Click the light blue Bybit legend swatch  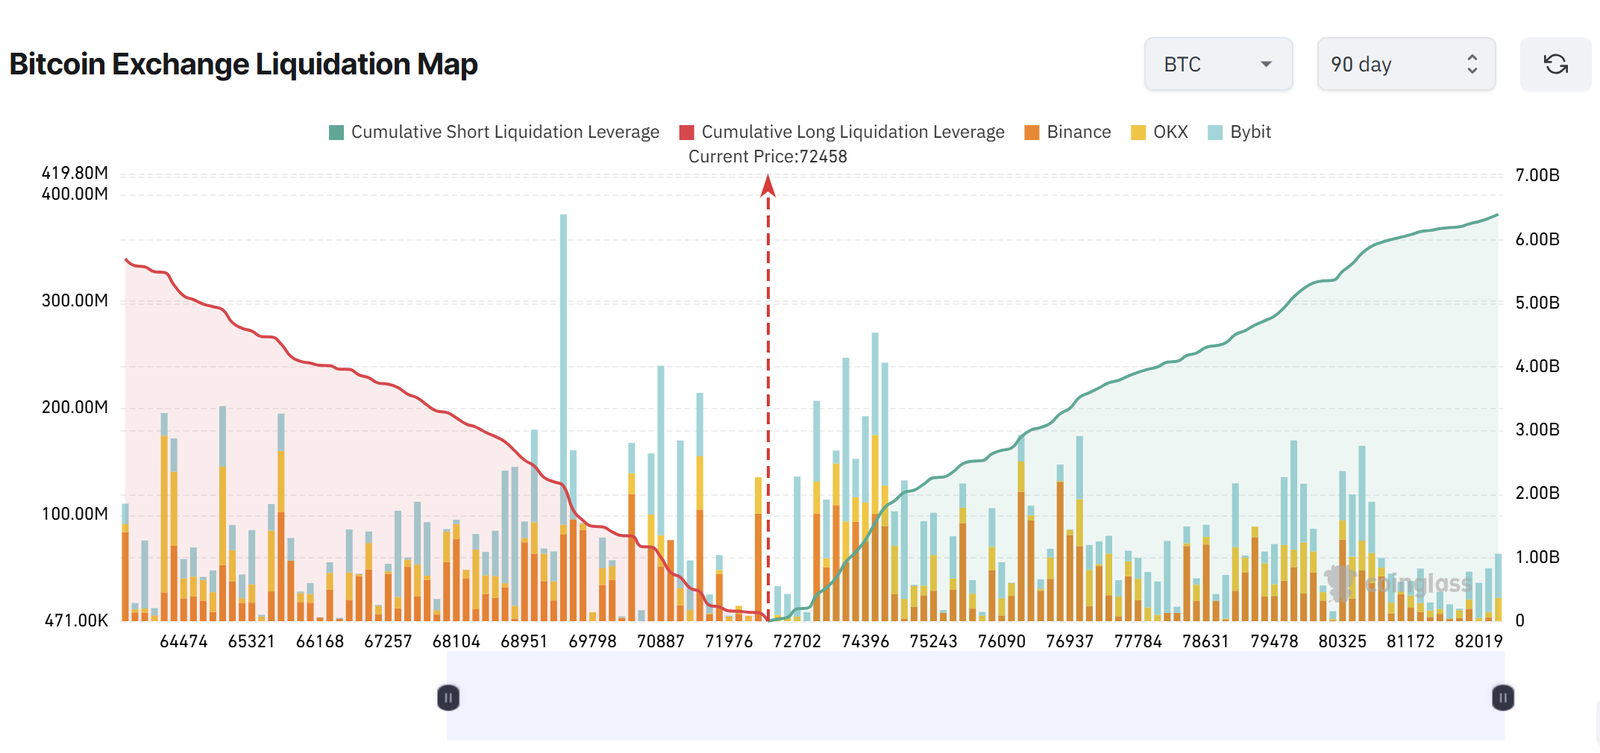coord(1215,132)
